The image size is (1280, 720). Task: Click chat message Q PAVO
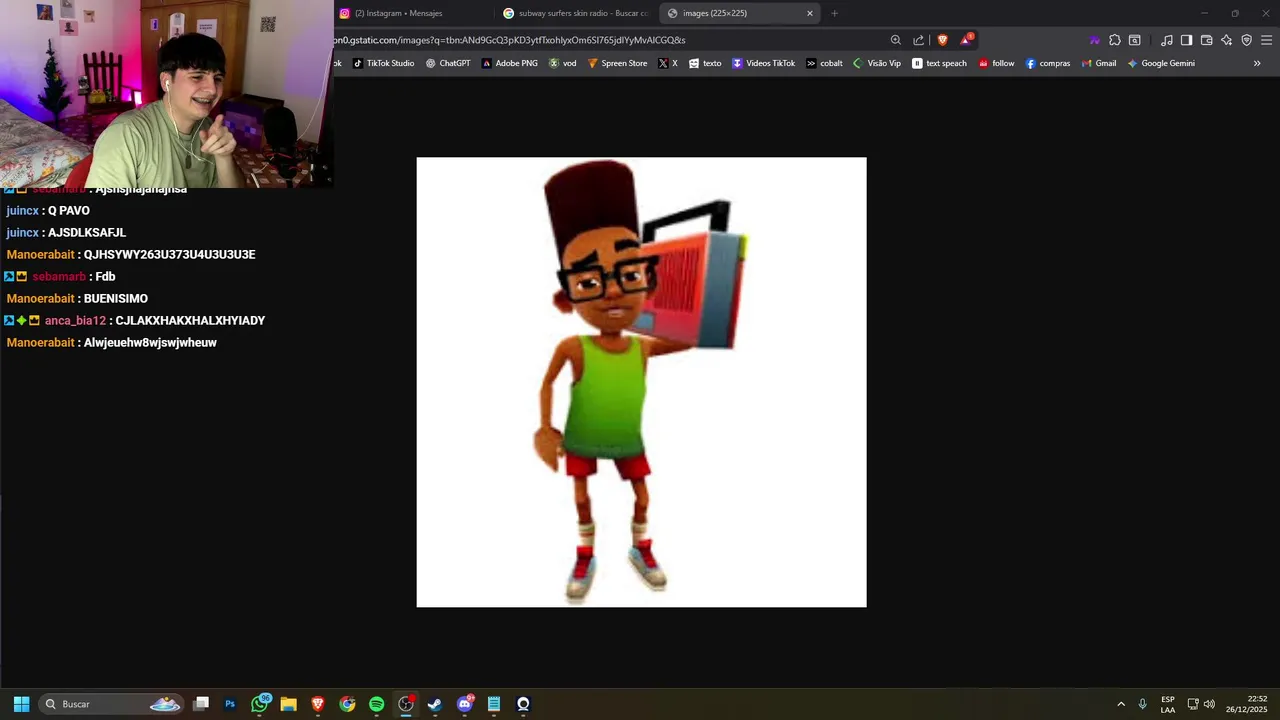69,210
